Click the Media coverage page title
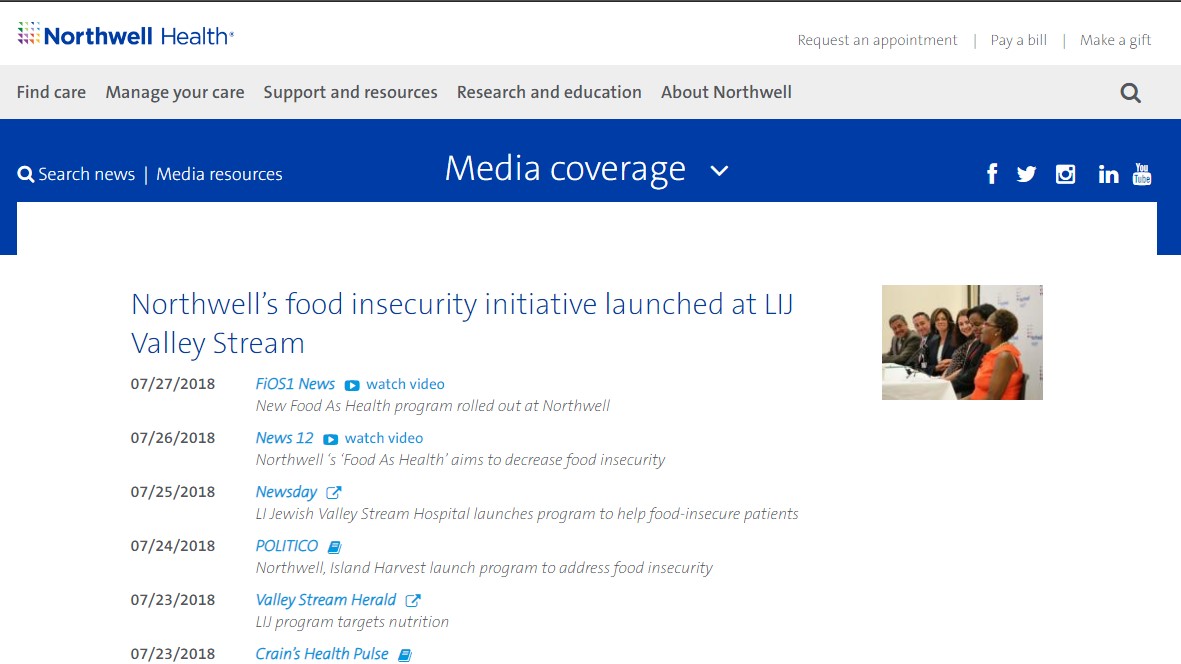Image resolution: width=1181 pixels, height=664 pixels. point(565,169)
